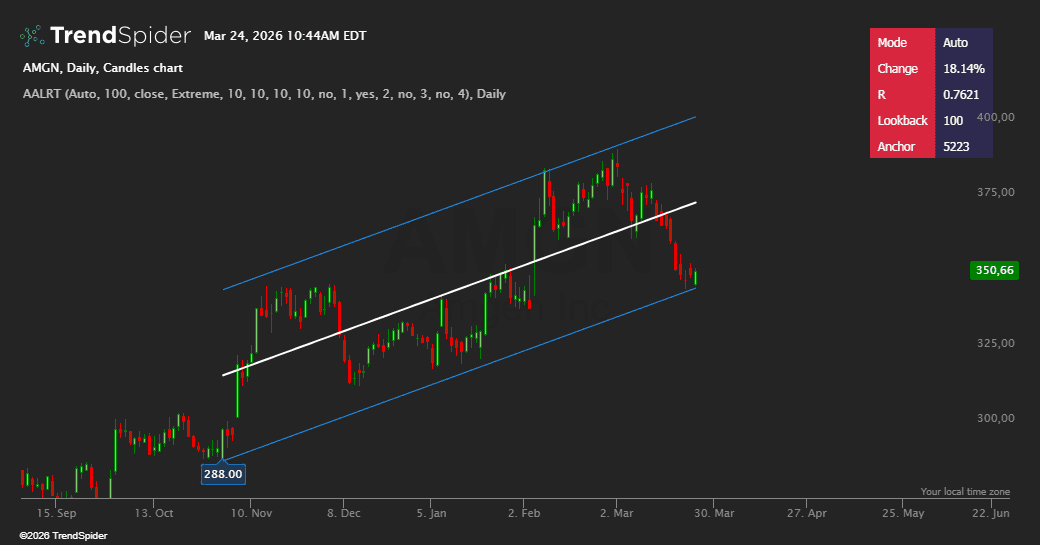Click the ©2026 TrendSpider copyright text
The image size is (1040, 545).
(63, 536)
